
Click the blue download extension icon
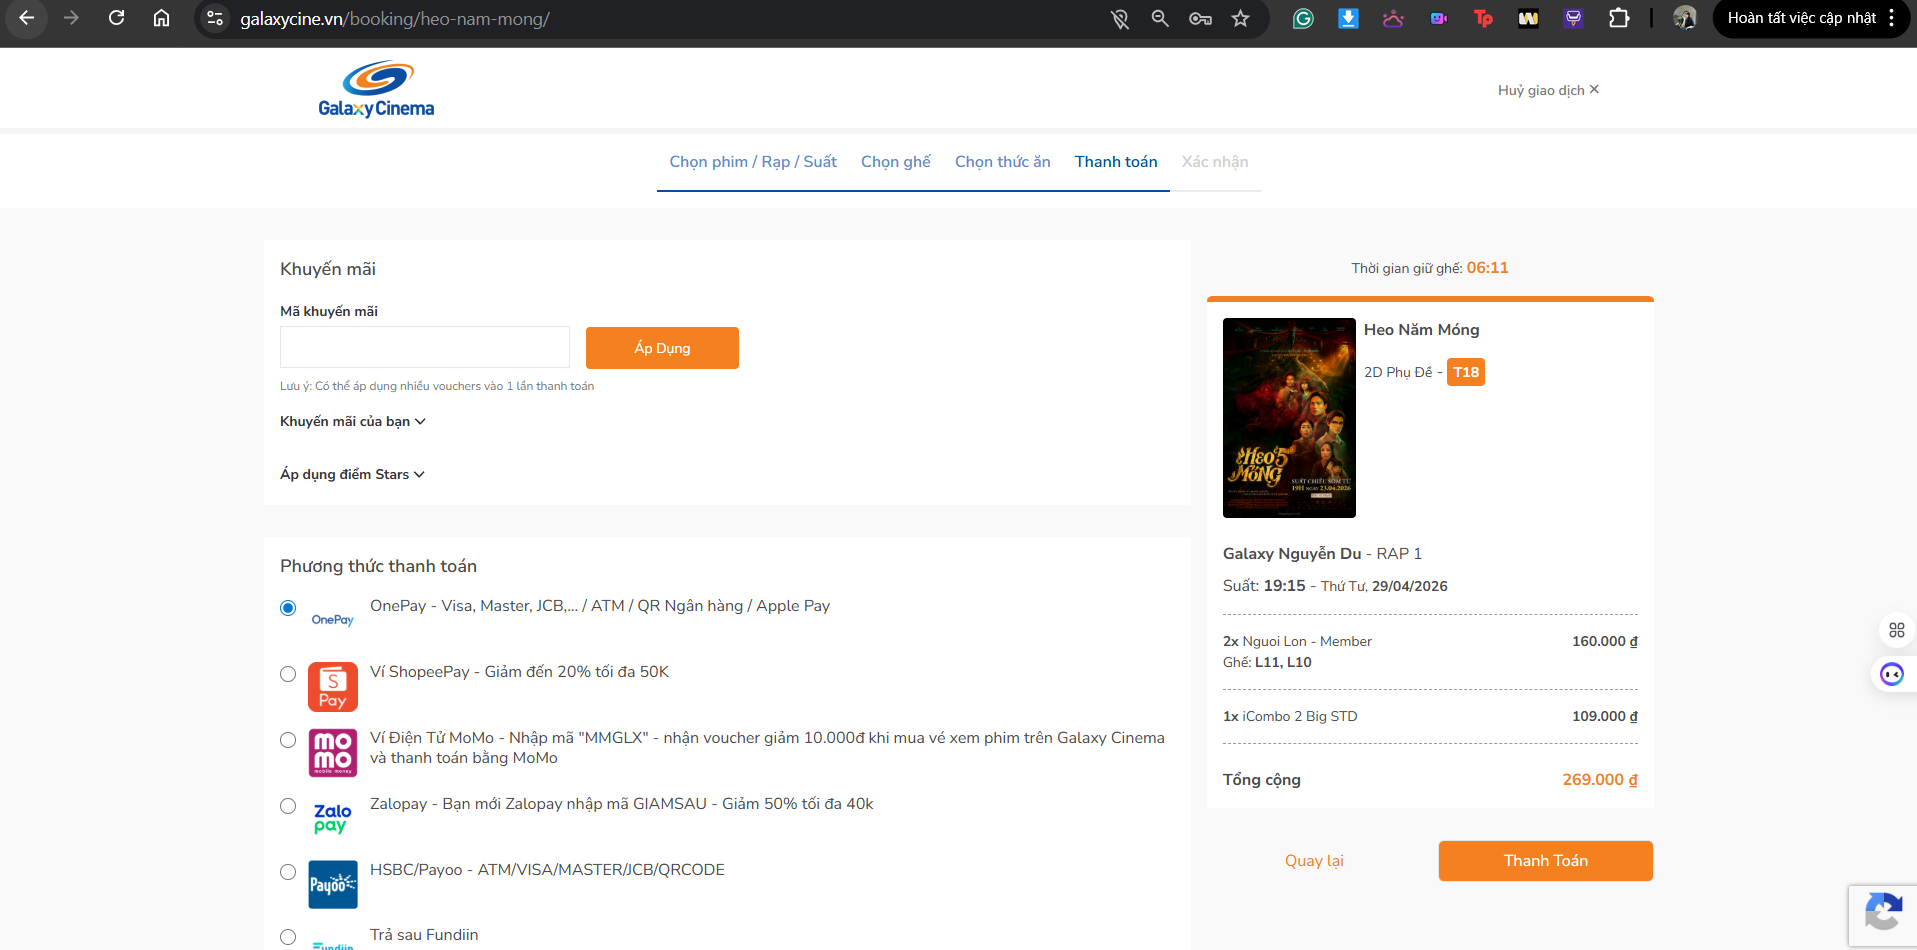[1348, 18]
